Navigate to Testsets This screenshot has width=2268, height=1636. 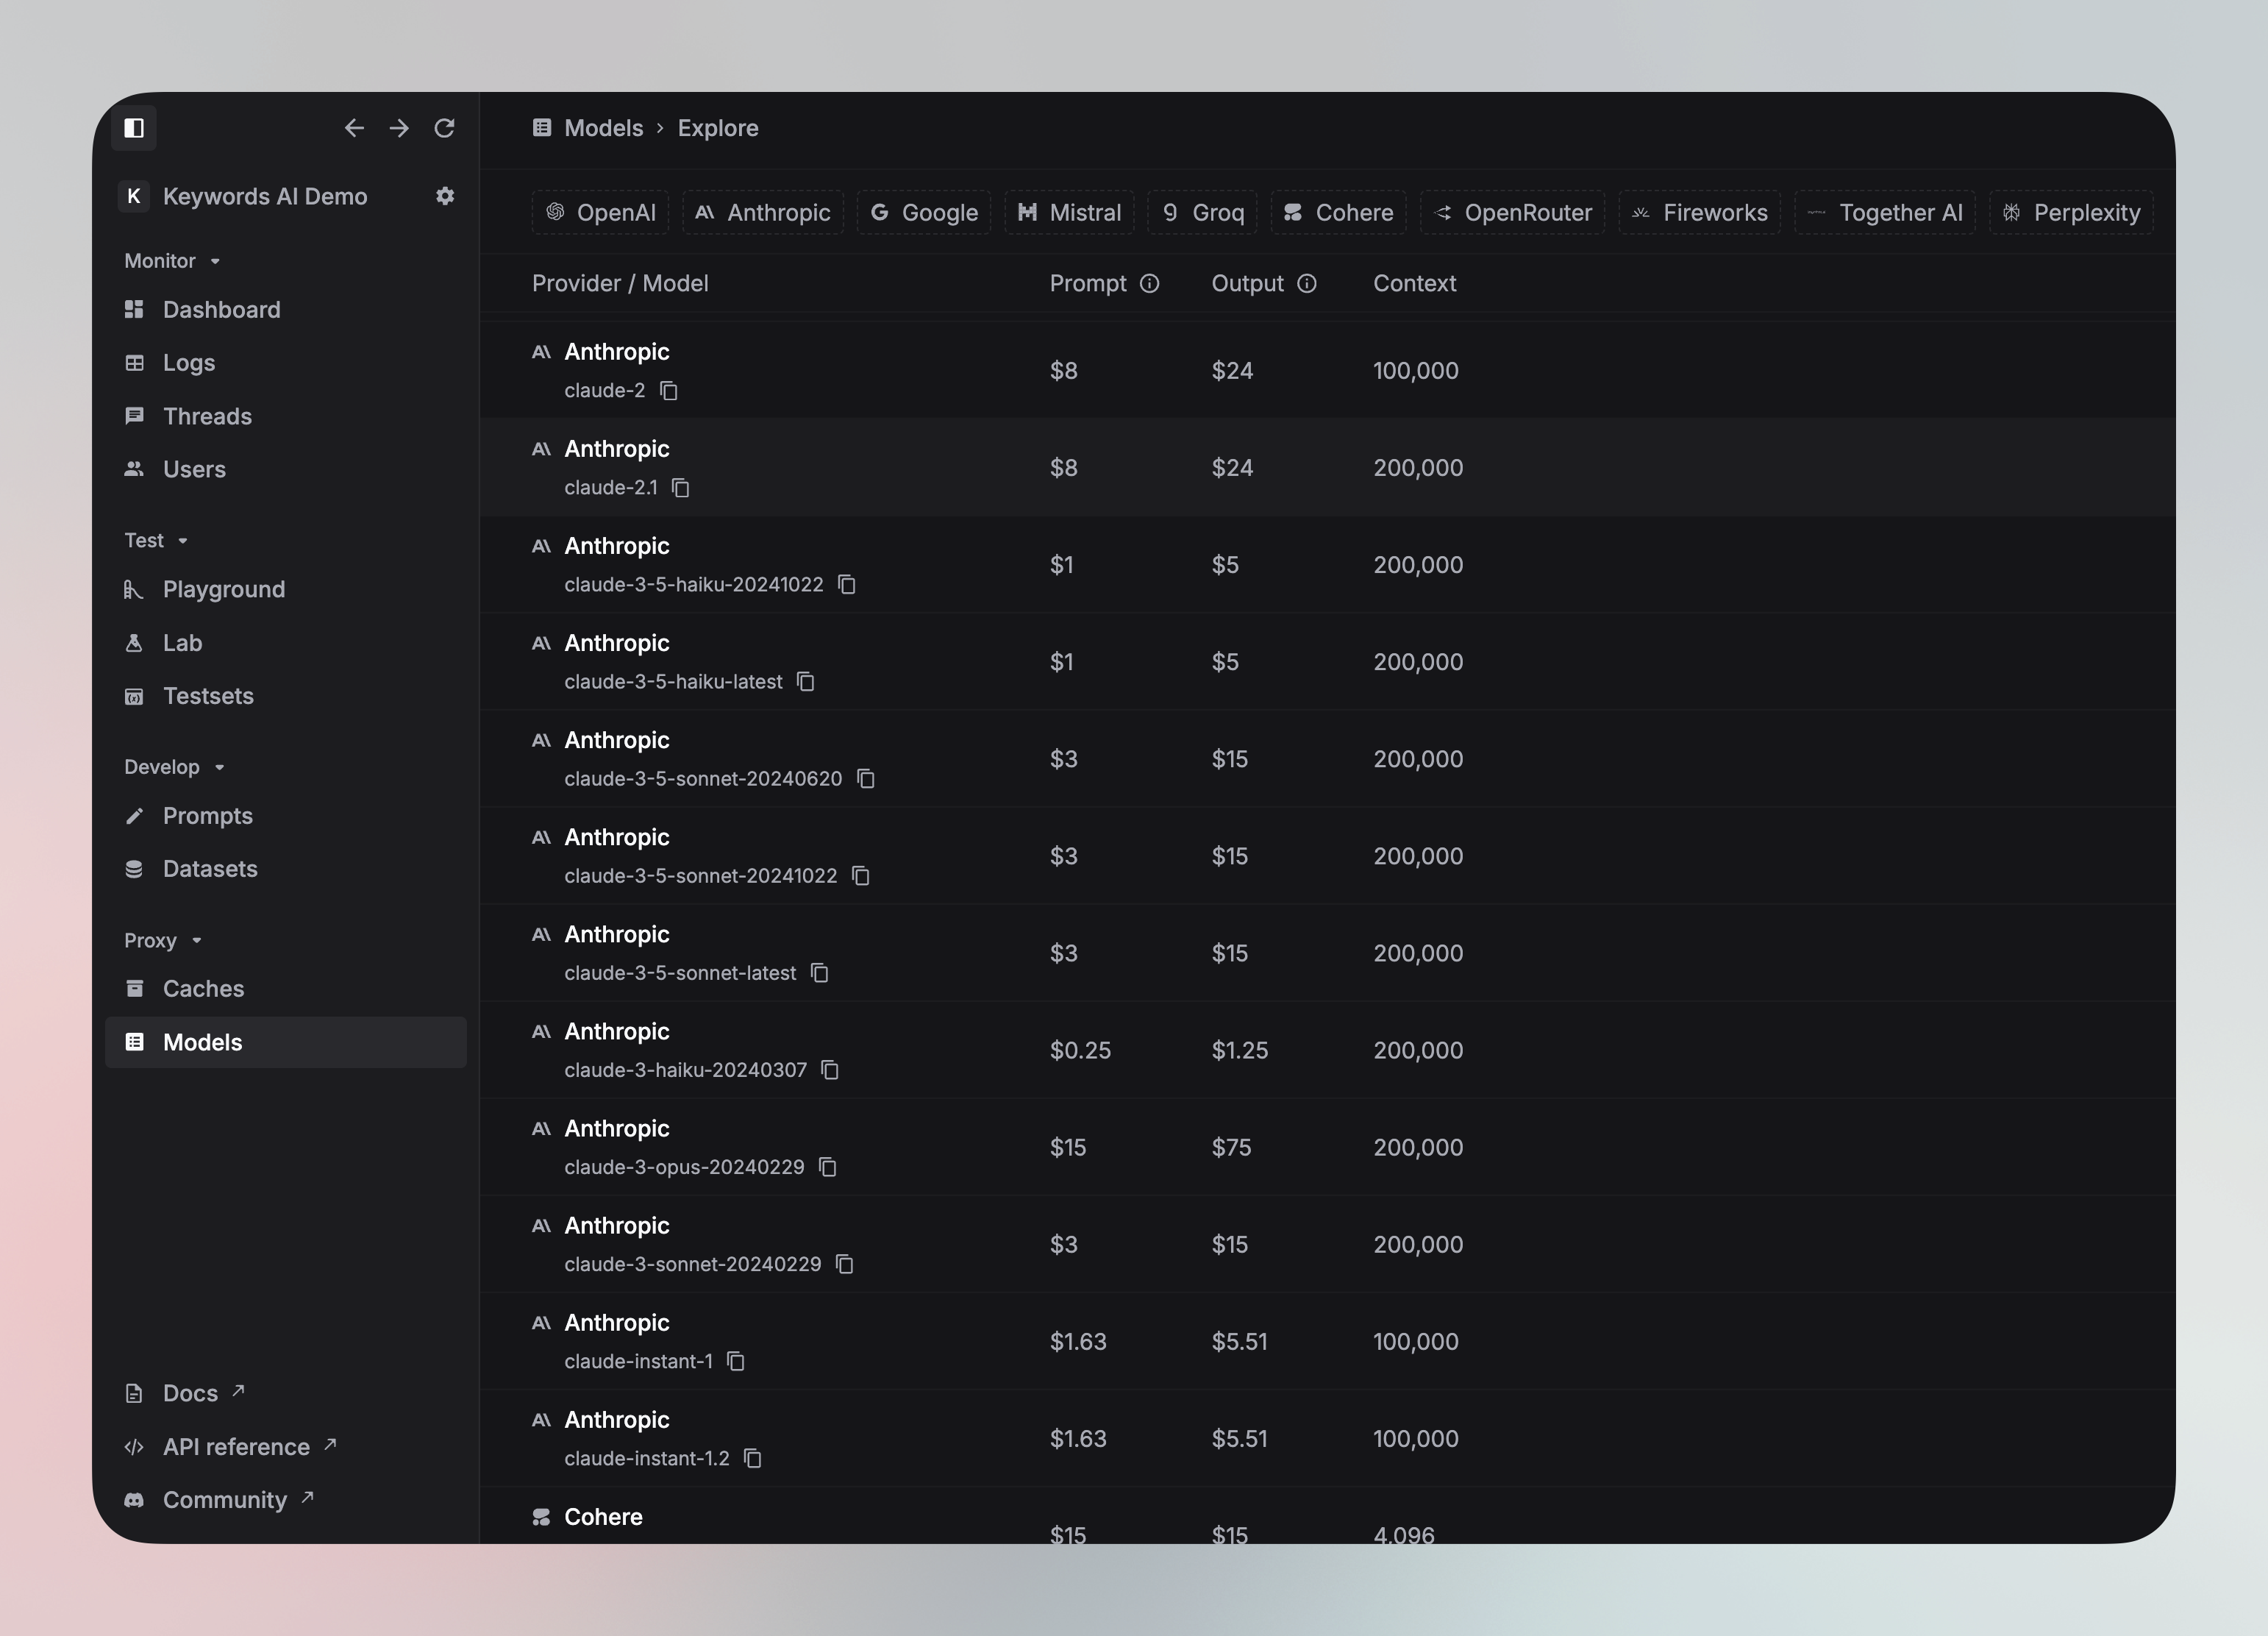point(286,696)
